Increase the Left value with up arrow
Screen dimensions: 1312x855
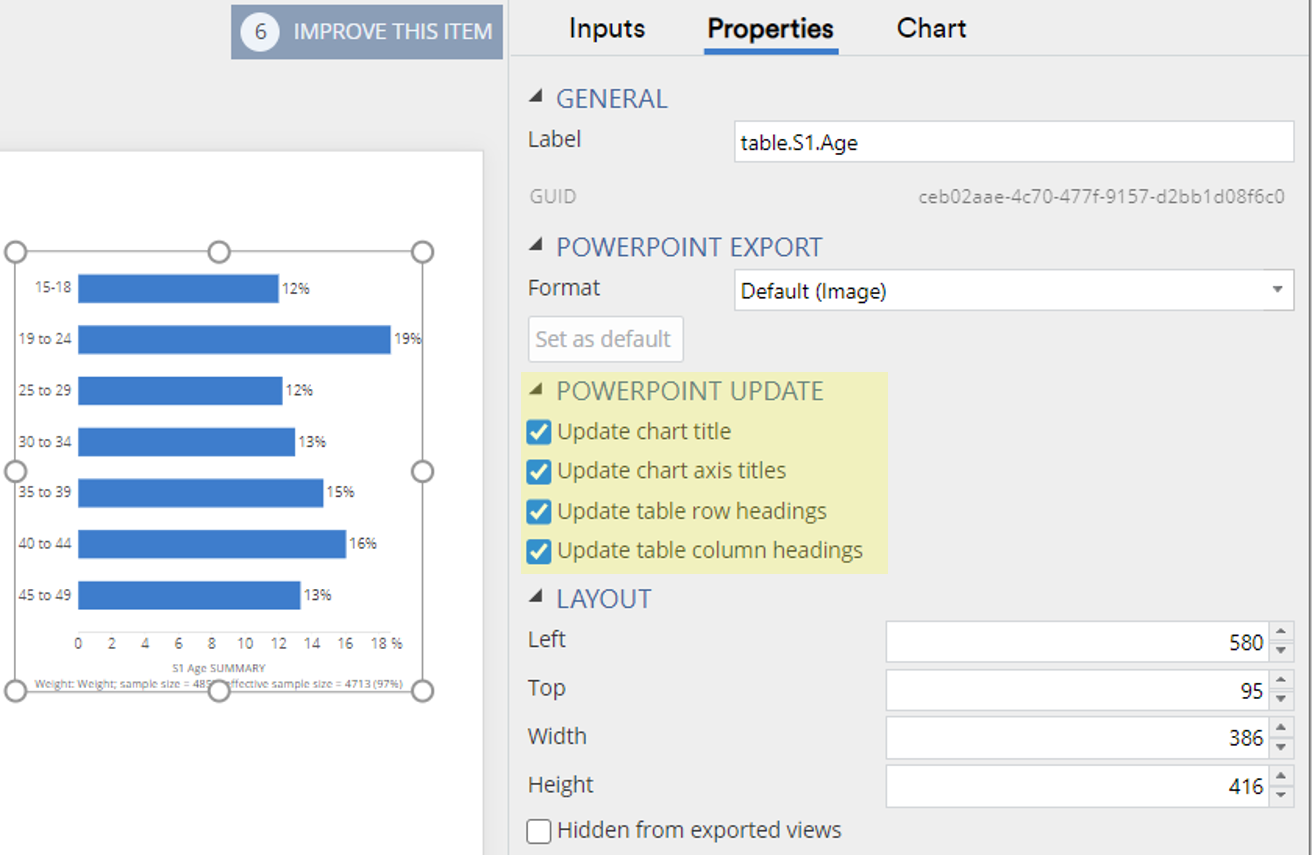[1281, 632]
